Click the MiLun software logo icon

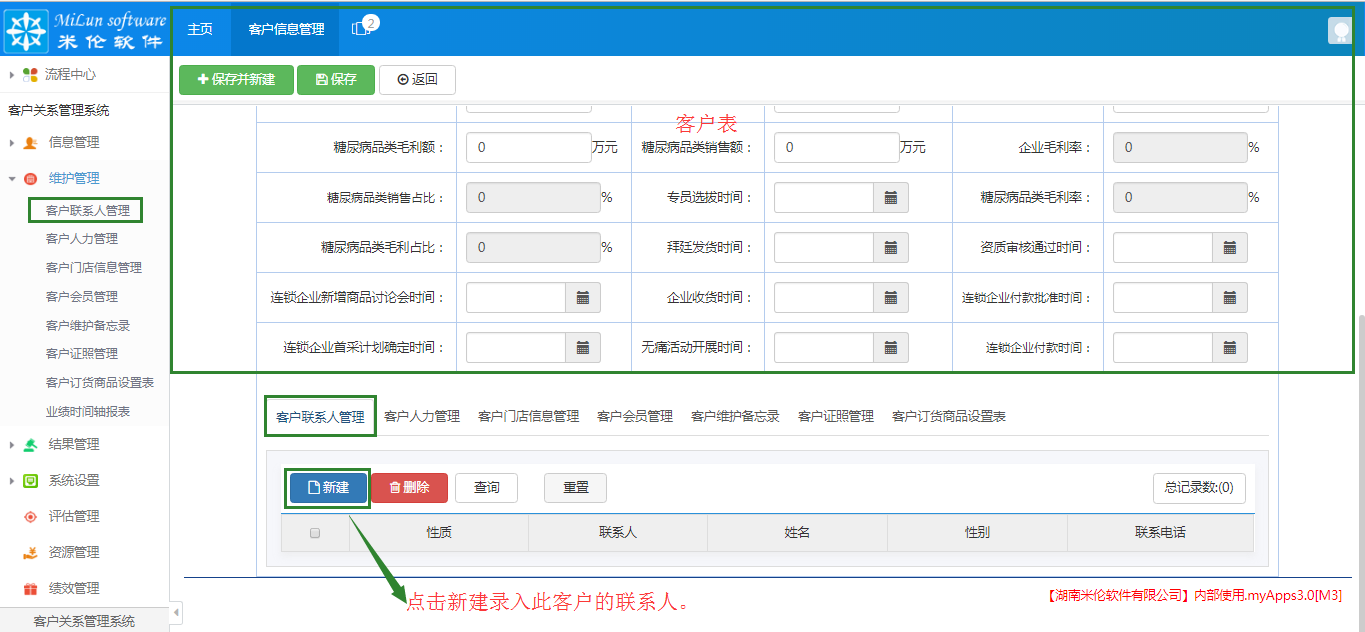pyautogui.click(x=28, y=30)
